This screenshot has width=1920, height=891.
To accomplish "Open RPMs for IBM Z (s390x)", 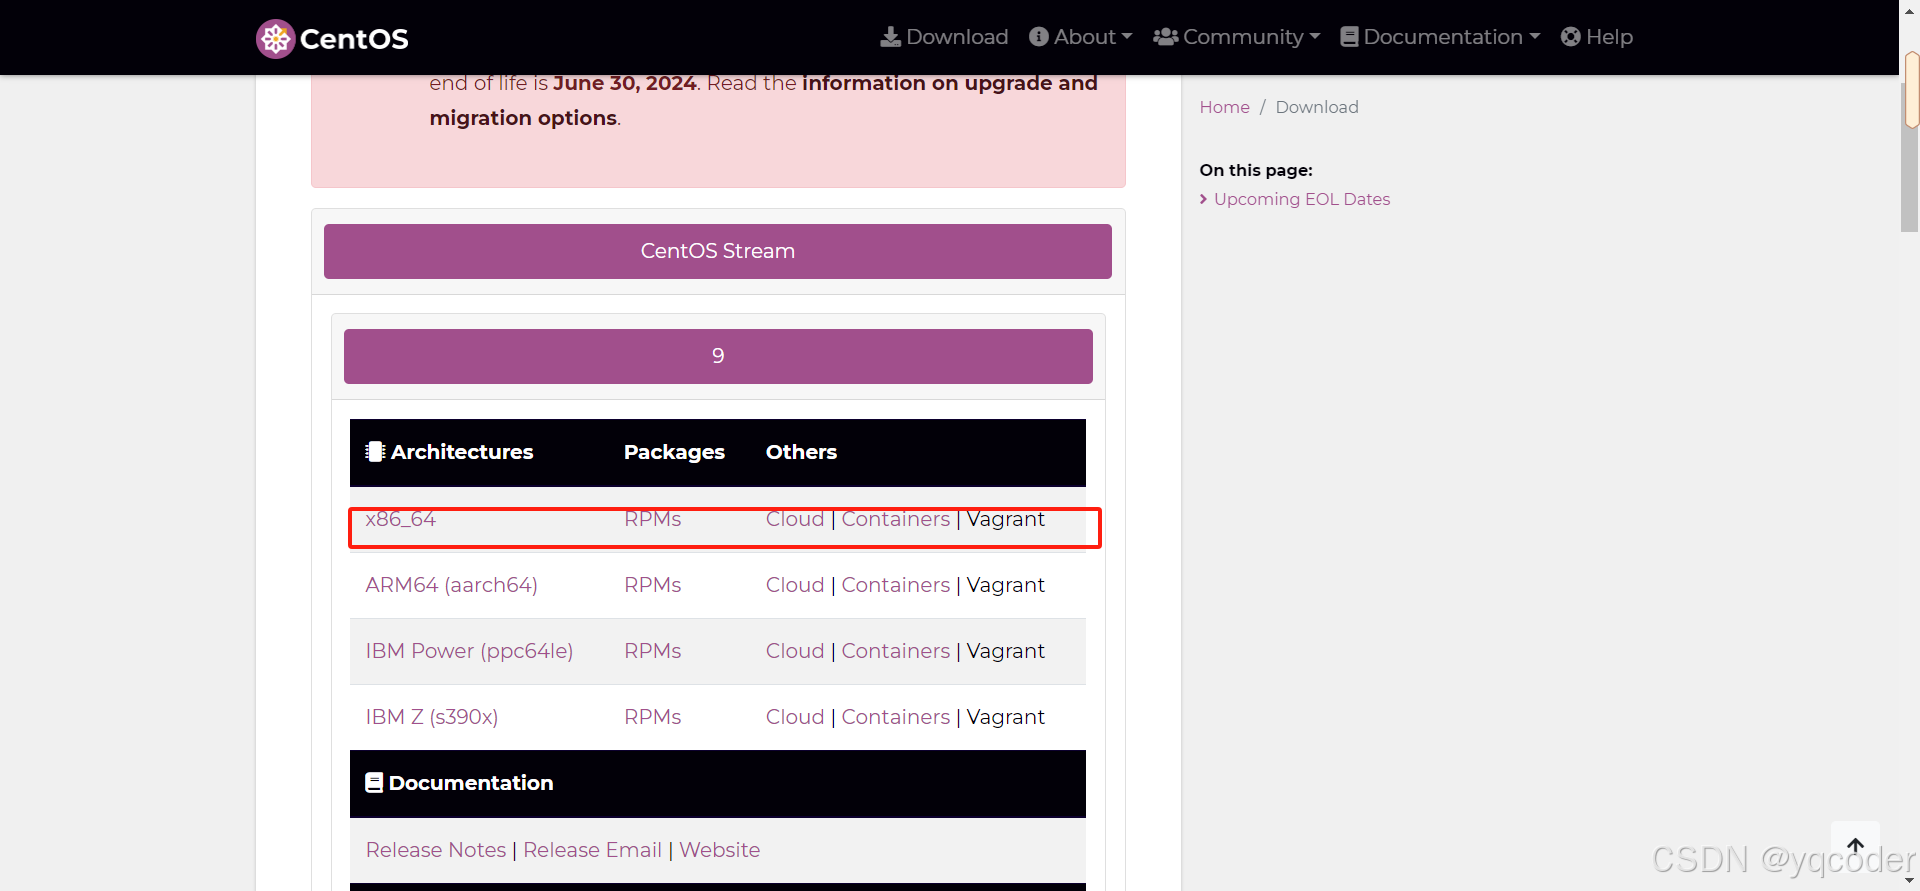I will click(x=653, y=717).
